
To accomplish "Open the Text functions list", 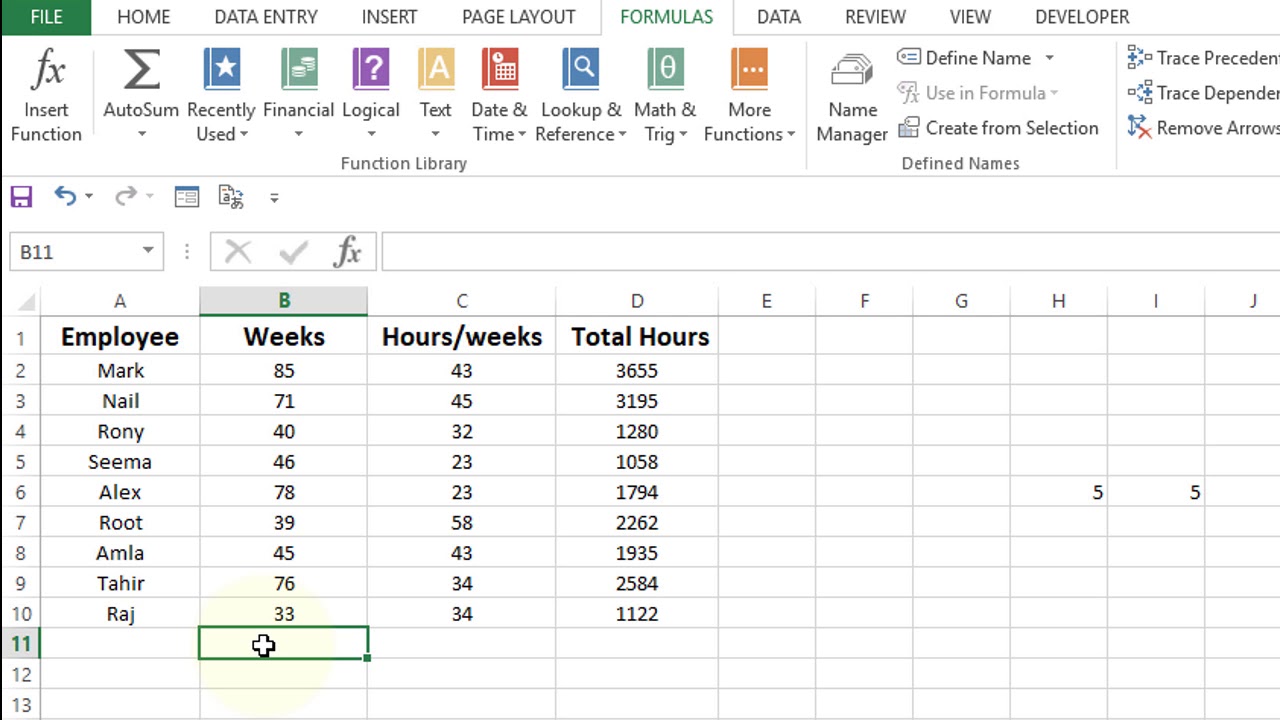I will (435, 95).
